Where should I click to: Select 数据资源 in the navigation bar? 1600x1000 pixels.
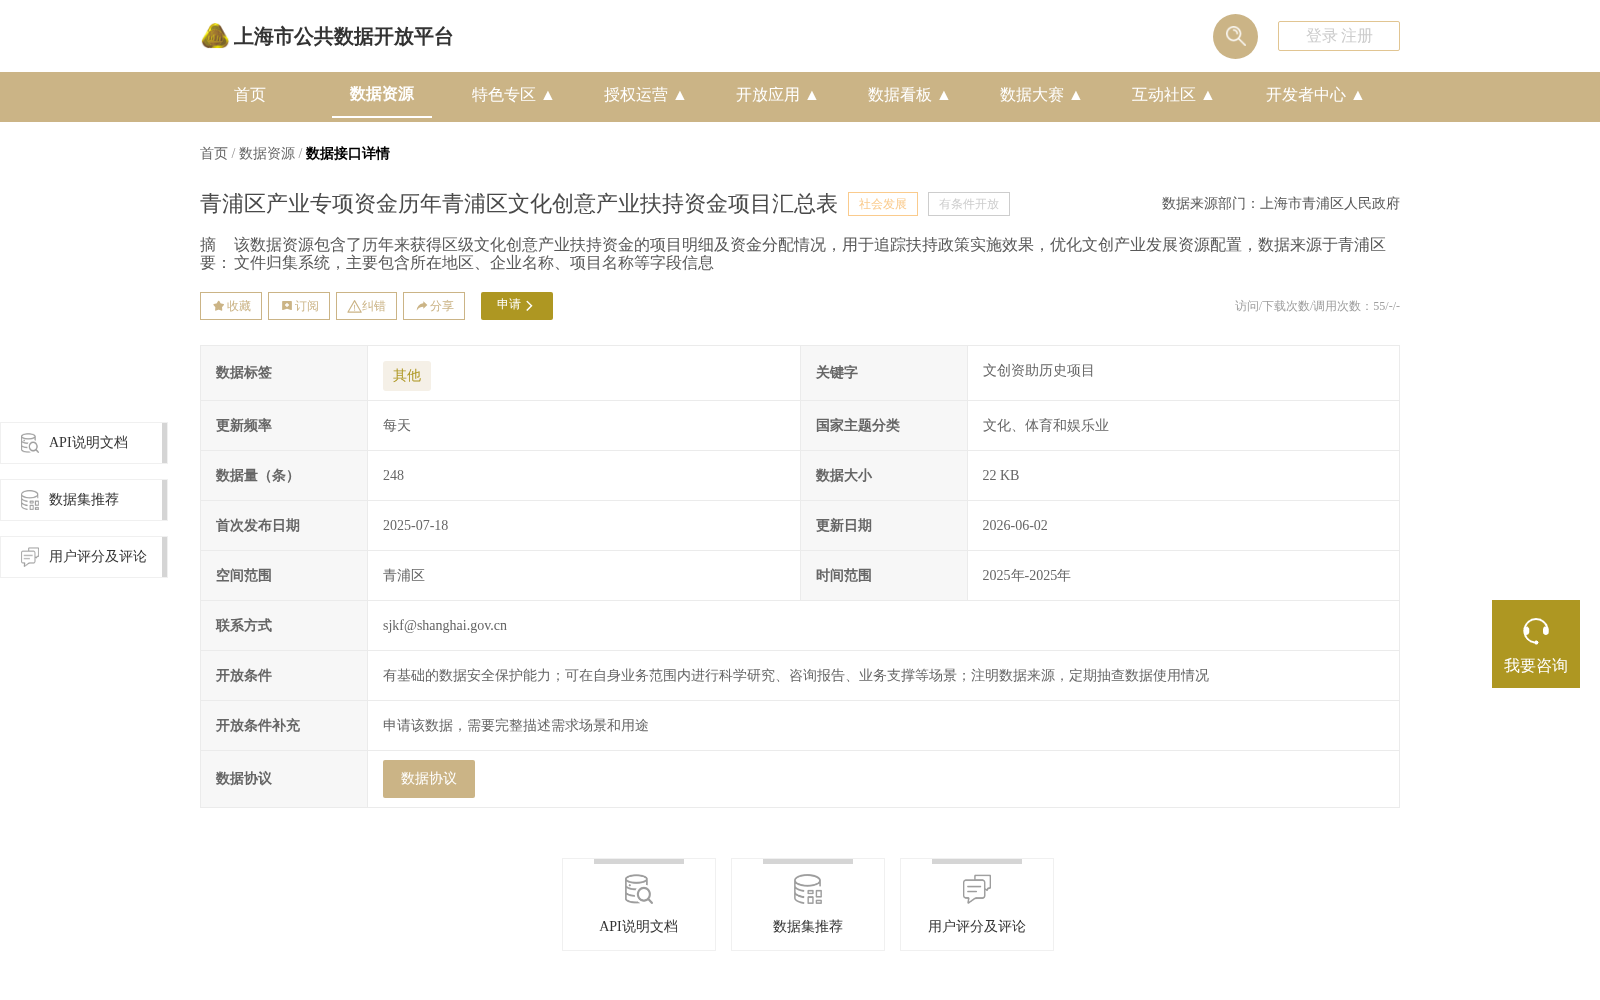(x=382, y=94)
